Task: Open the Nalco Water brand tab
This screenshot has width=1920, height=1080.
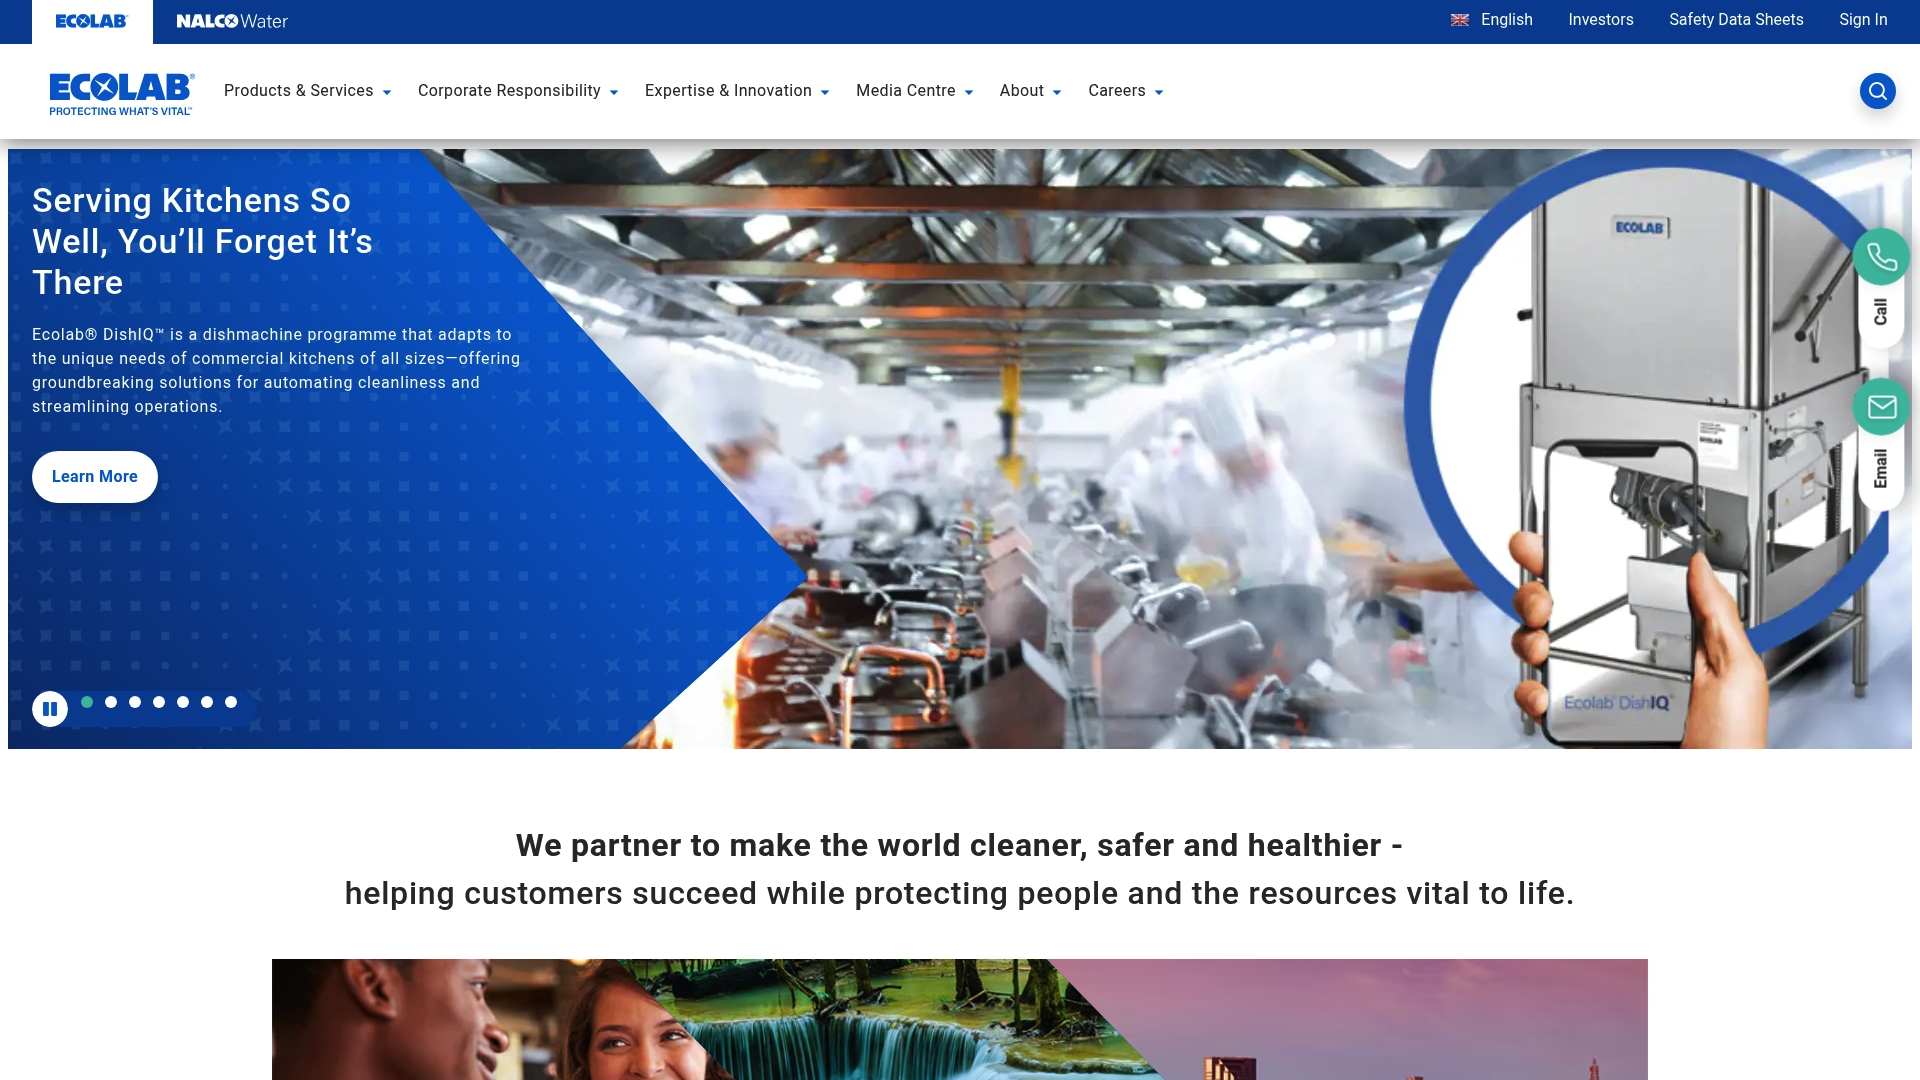Action: [x=232, y=21]
